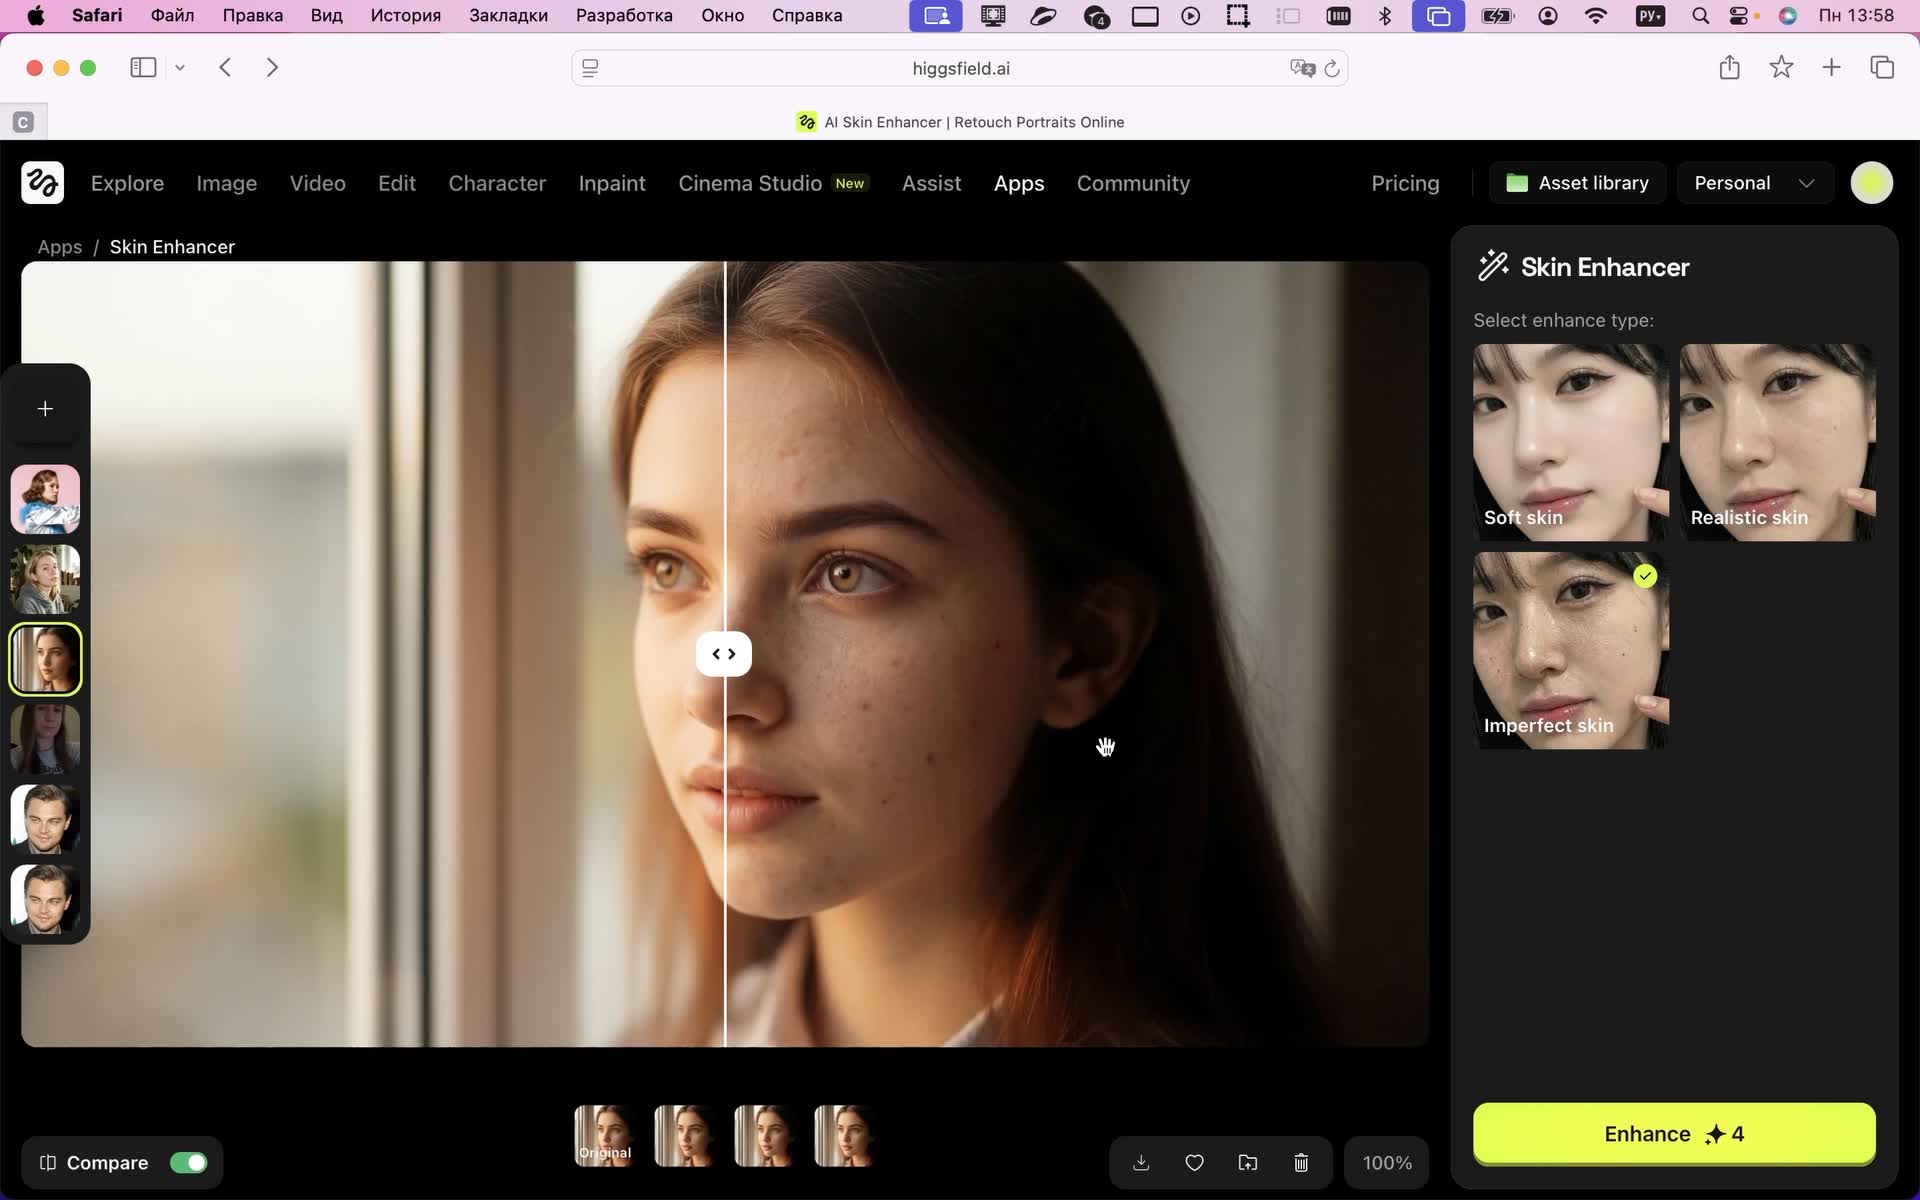Click the heart favorite icon
The image size is (1920, 1200).
[1194, 1163]
